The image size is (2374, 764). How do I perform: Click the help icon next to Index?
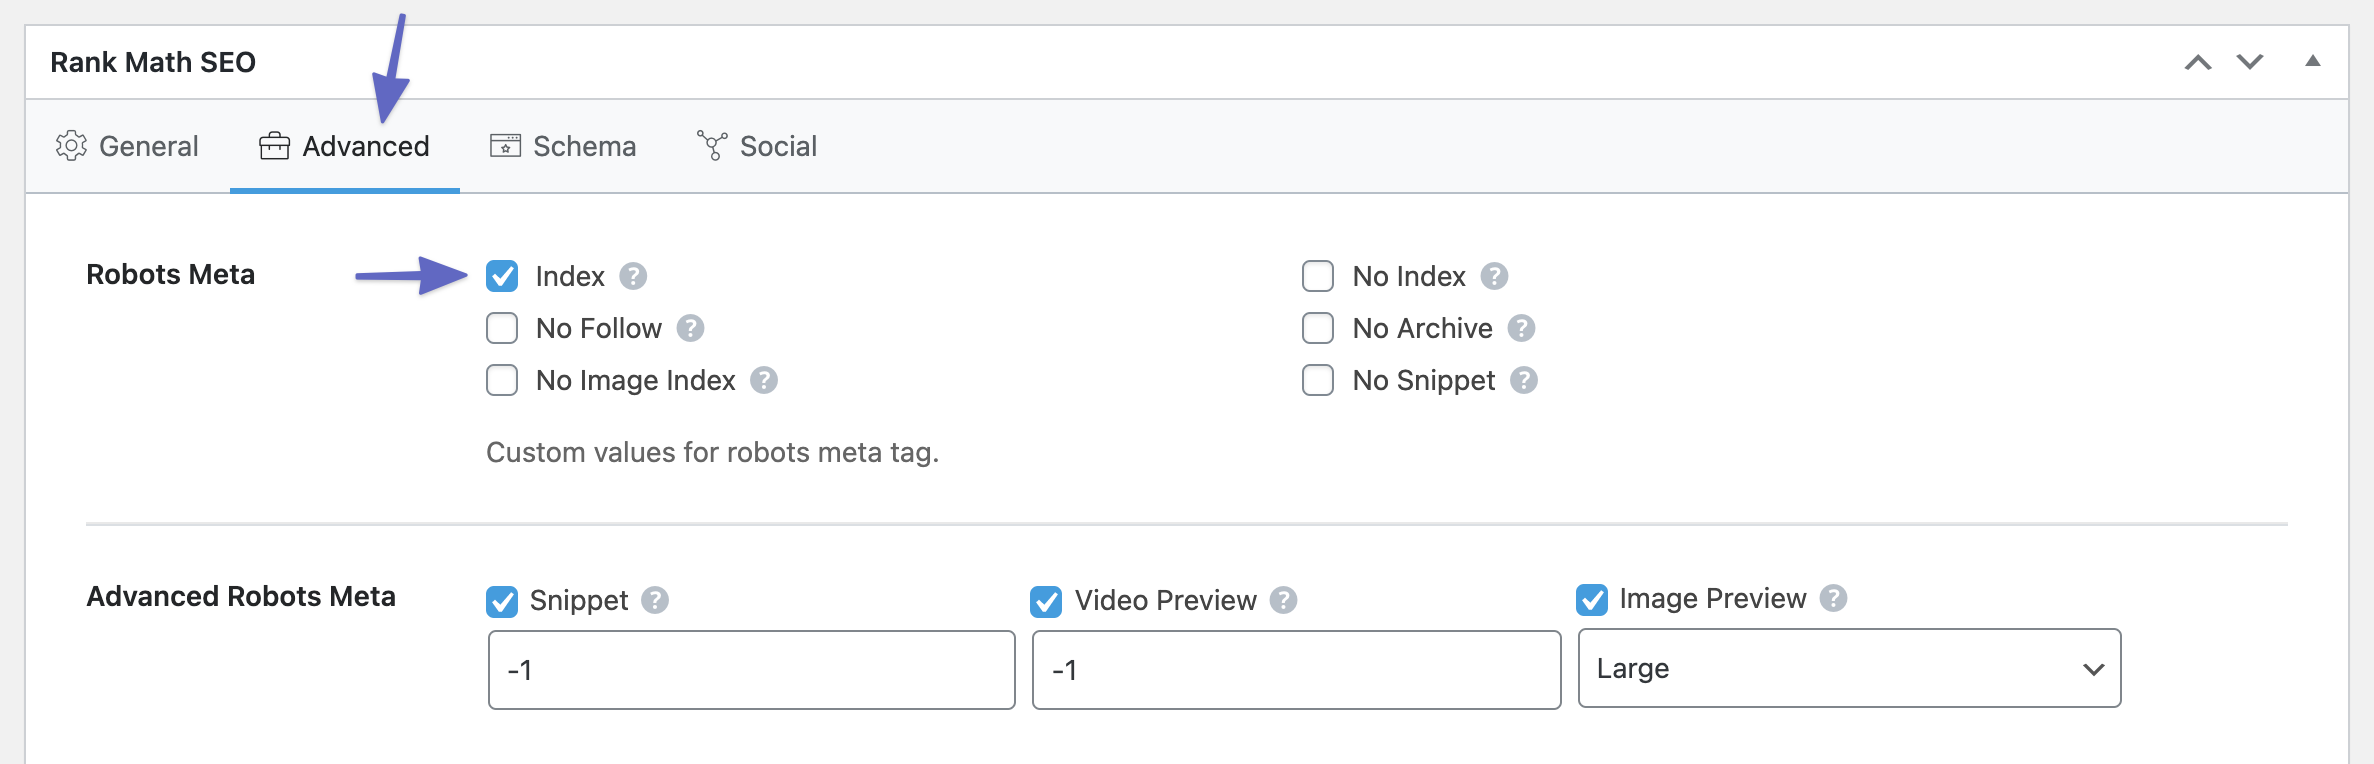[x=633, y=276]
